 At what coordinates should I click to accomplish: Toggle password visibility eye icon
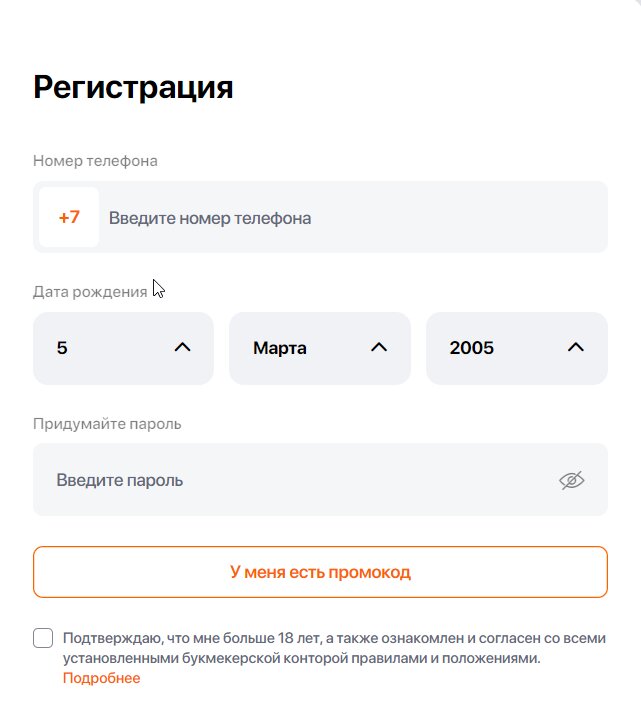571,480
